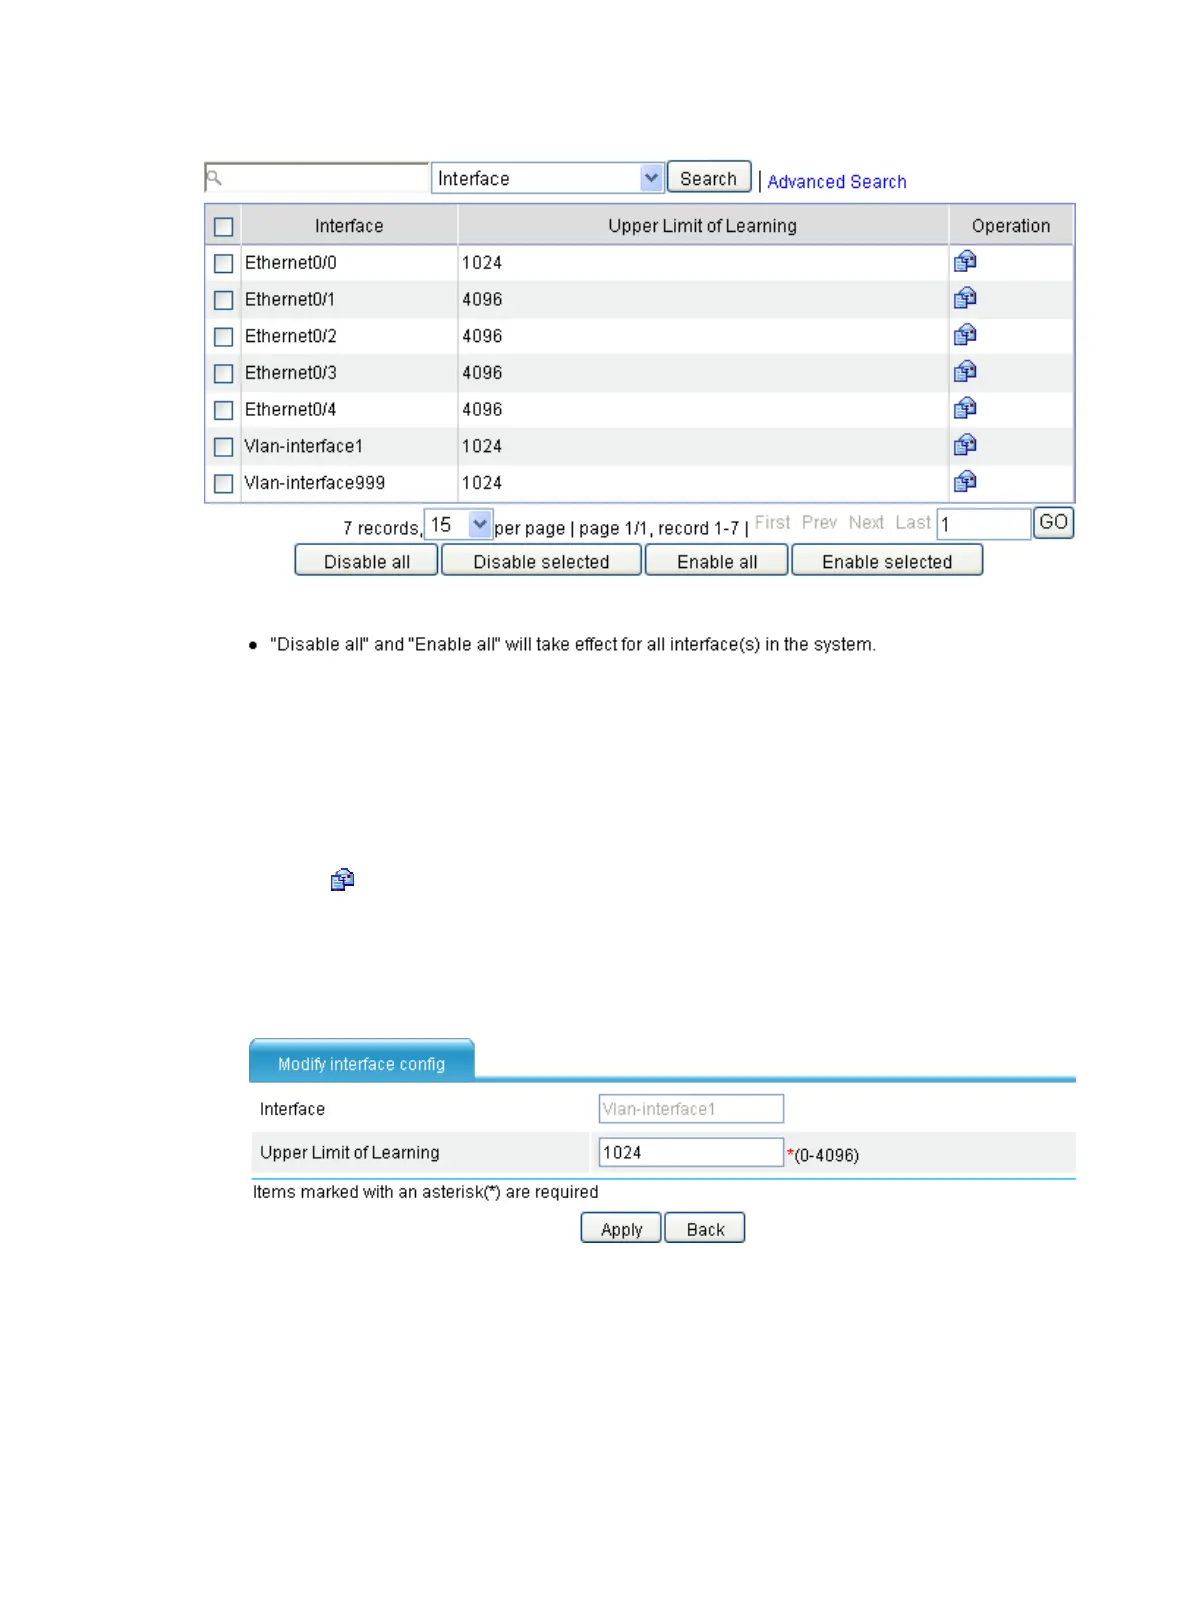Image resolution: width=1190 pixels, height=1616 pixels.
Task: Click the Apply button
Action: coord(621,1229)
